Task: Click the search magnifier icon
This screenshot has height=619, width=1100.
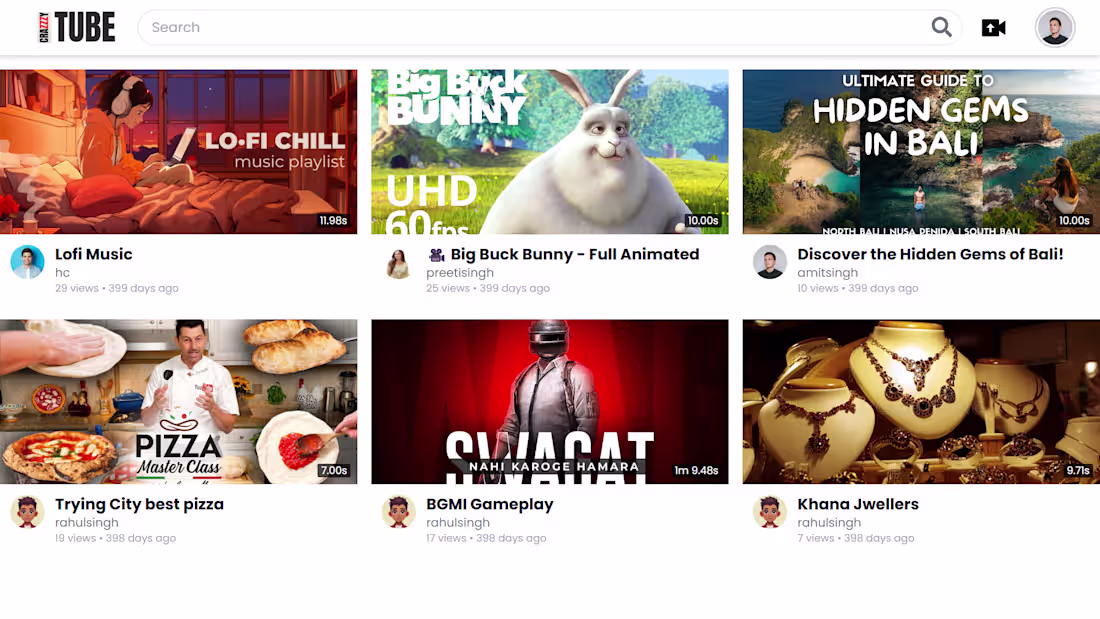Action: point(941,27)
